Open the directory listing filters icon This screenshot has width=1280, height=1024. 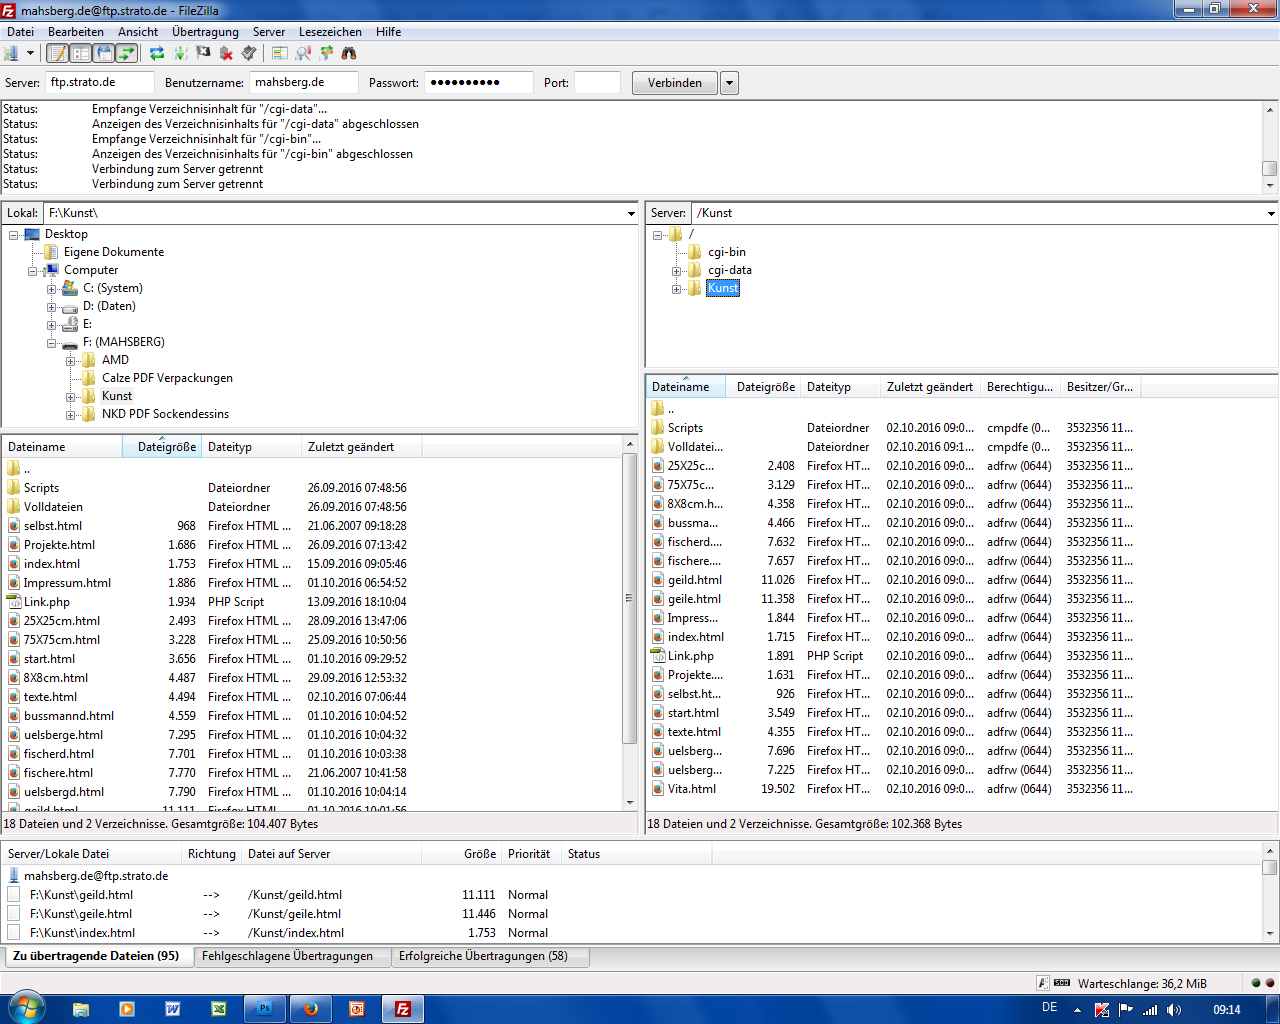(x=280, y=53)
